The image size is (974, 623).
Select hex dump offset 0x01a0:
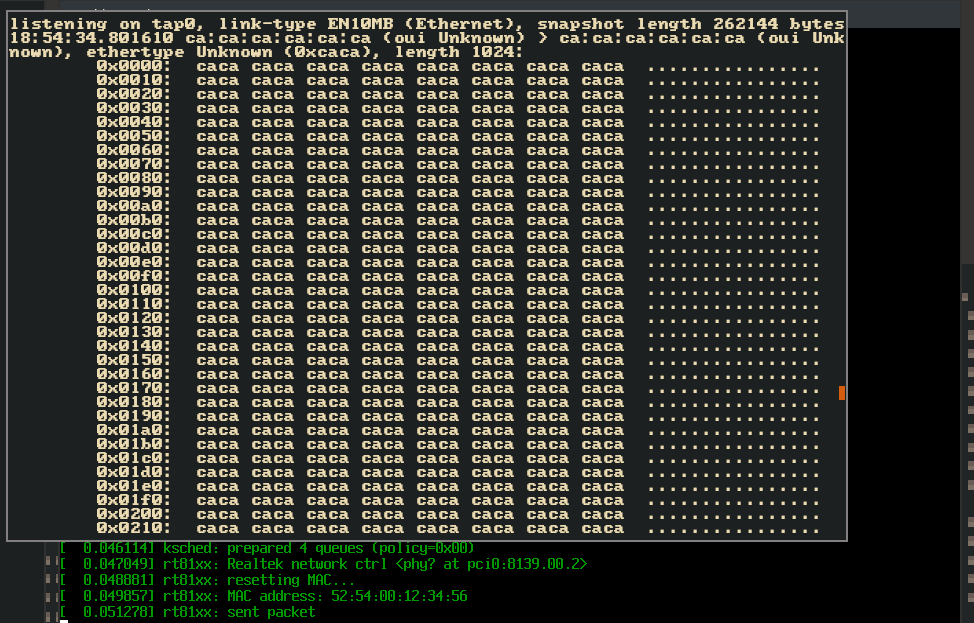point(134,430)
